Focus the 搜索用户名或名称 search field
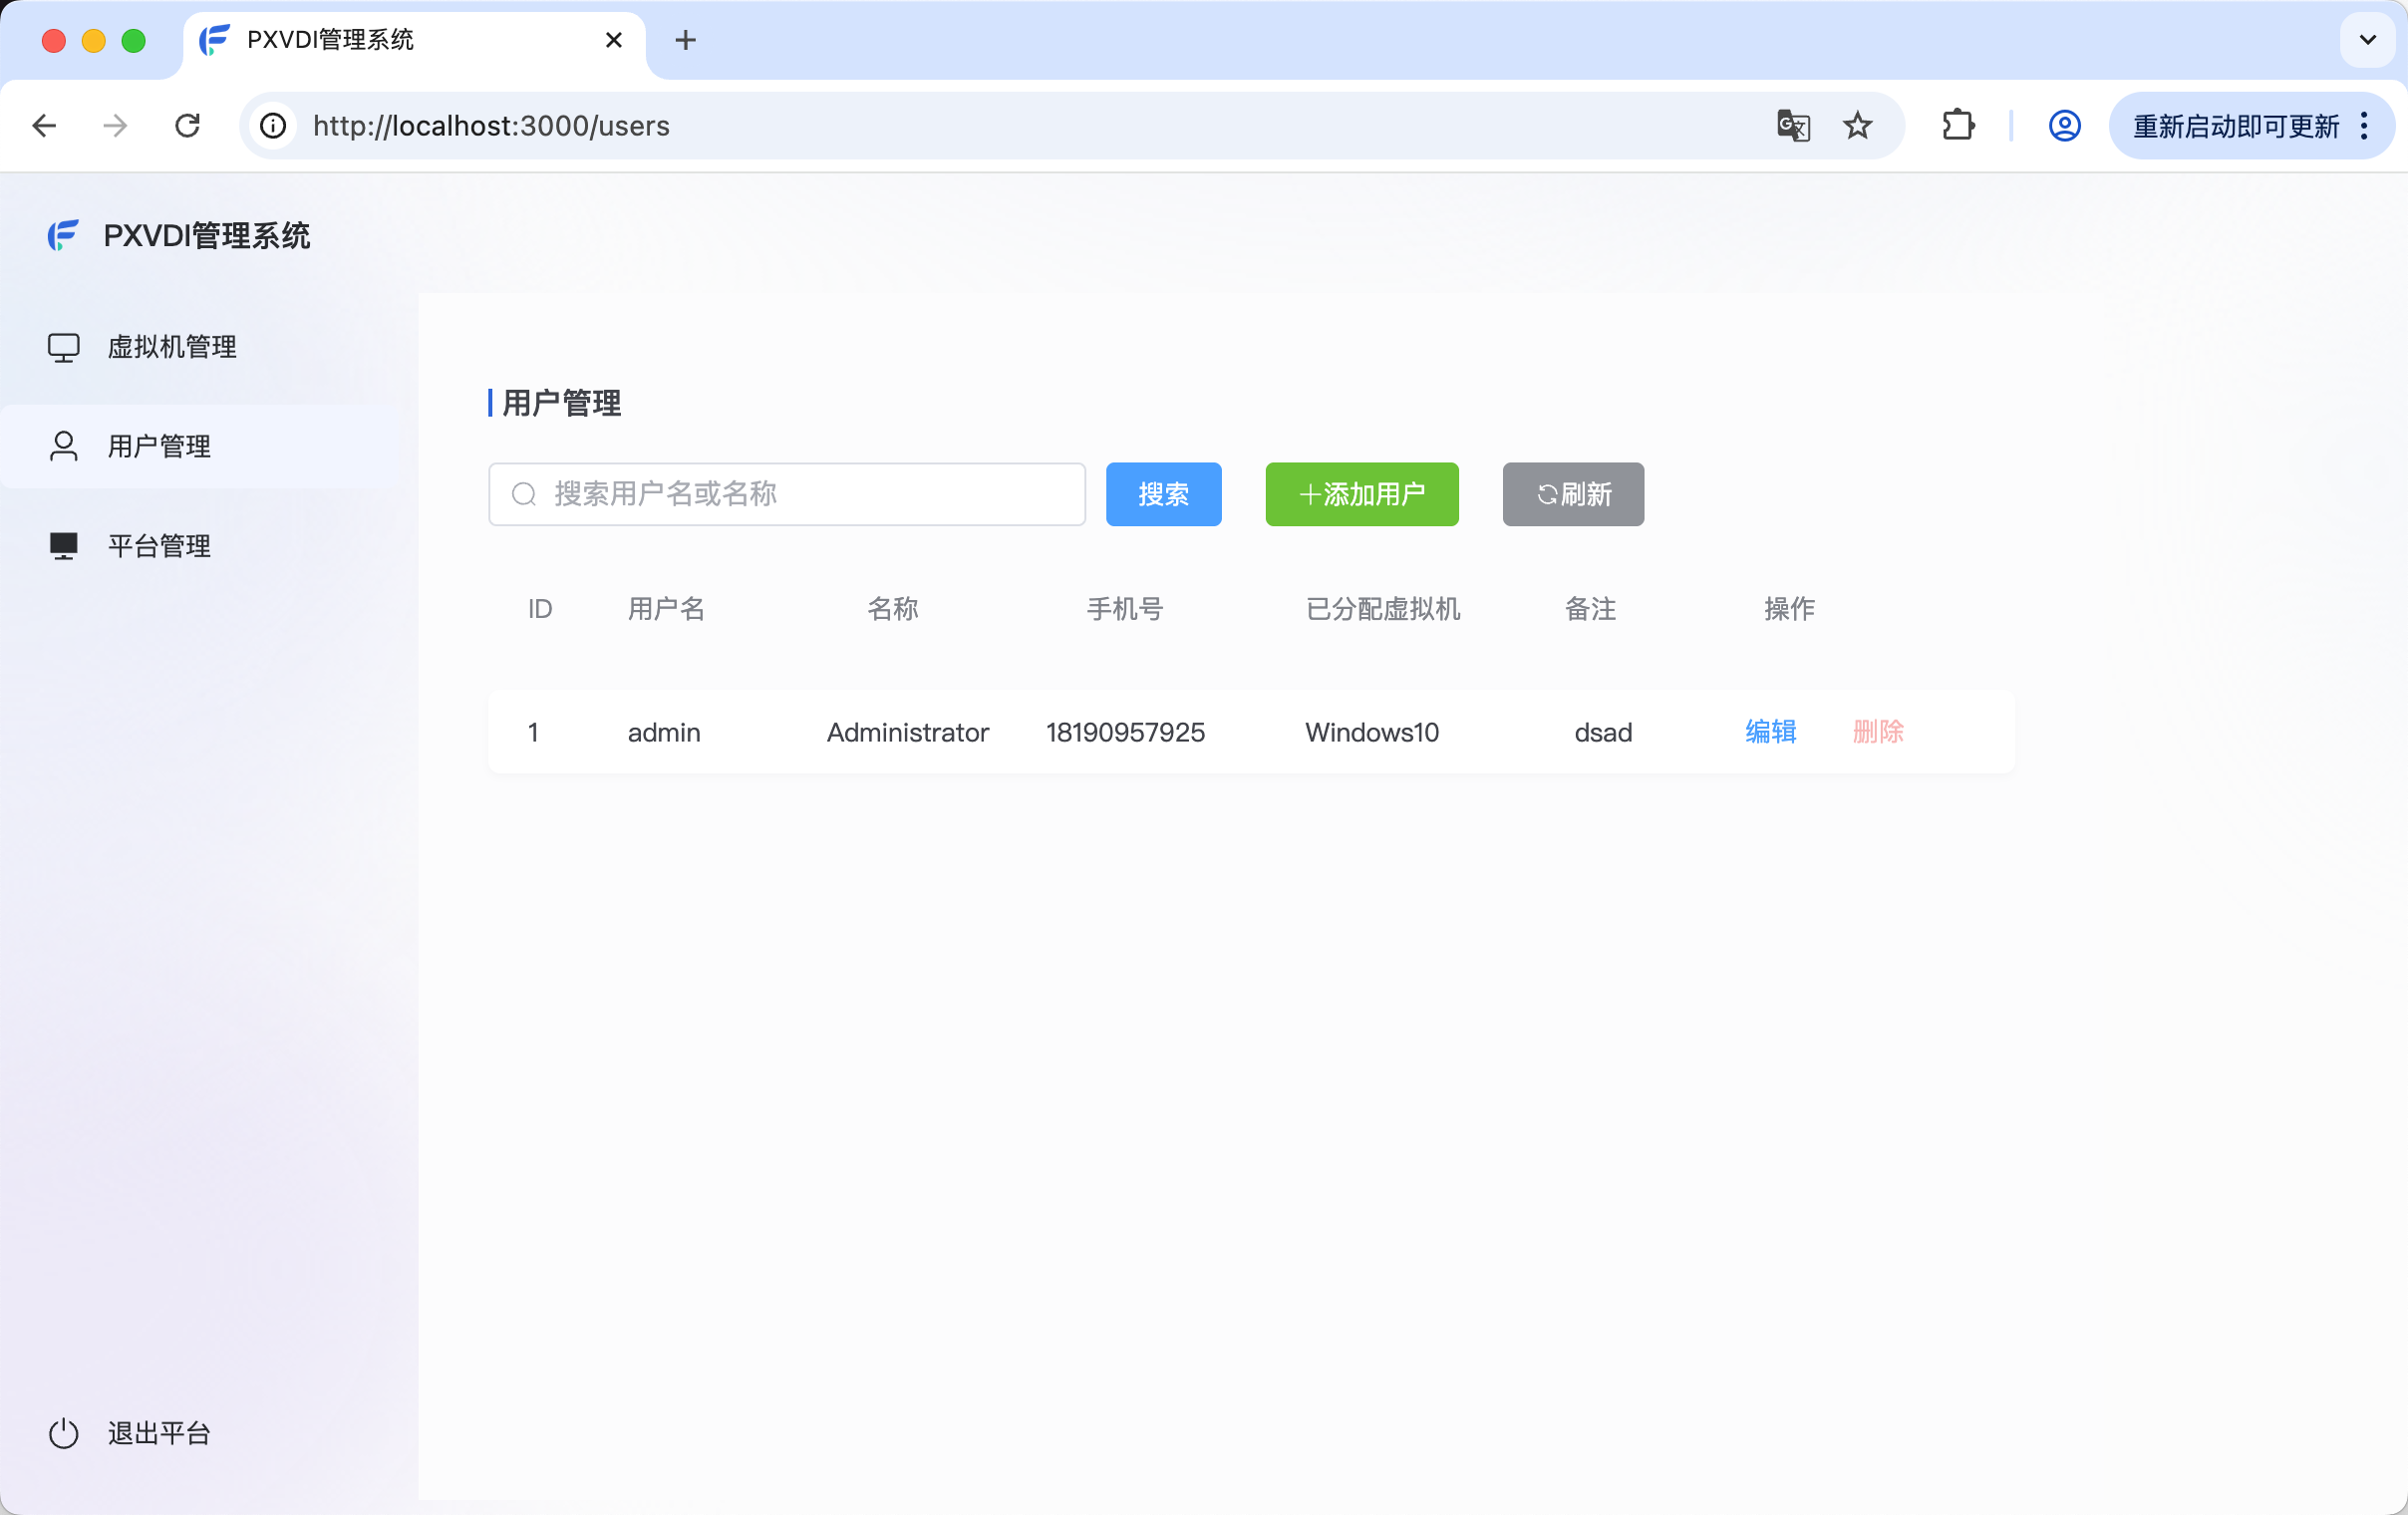This screenshot has width=2408, height=1515. (x=800, y=494)
